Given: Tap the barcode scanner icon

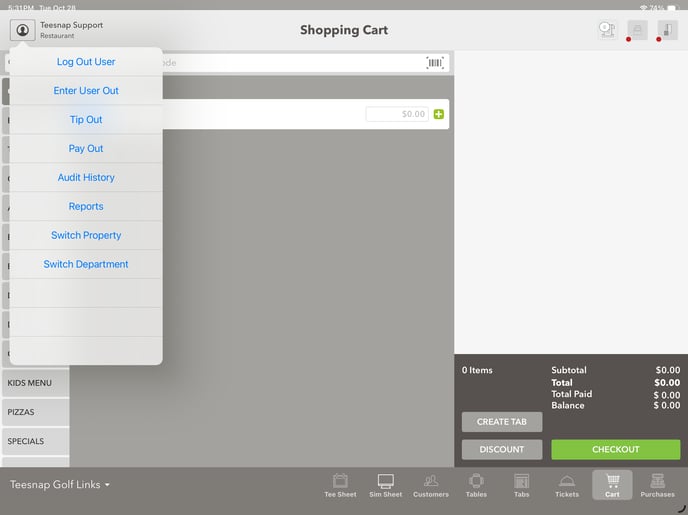Looking at the screenshot, I should click(435, 62).
